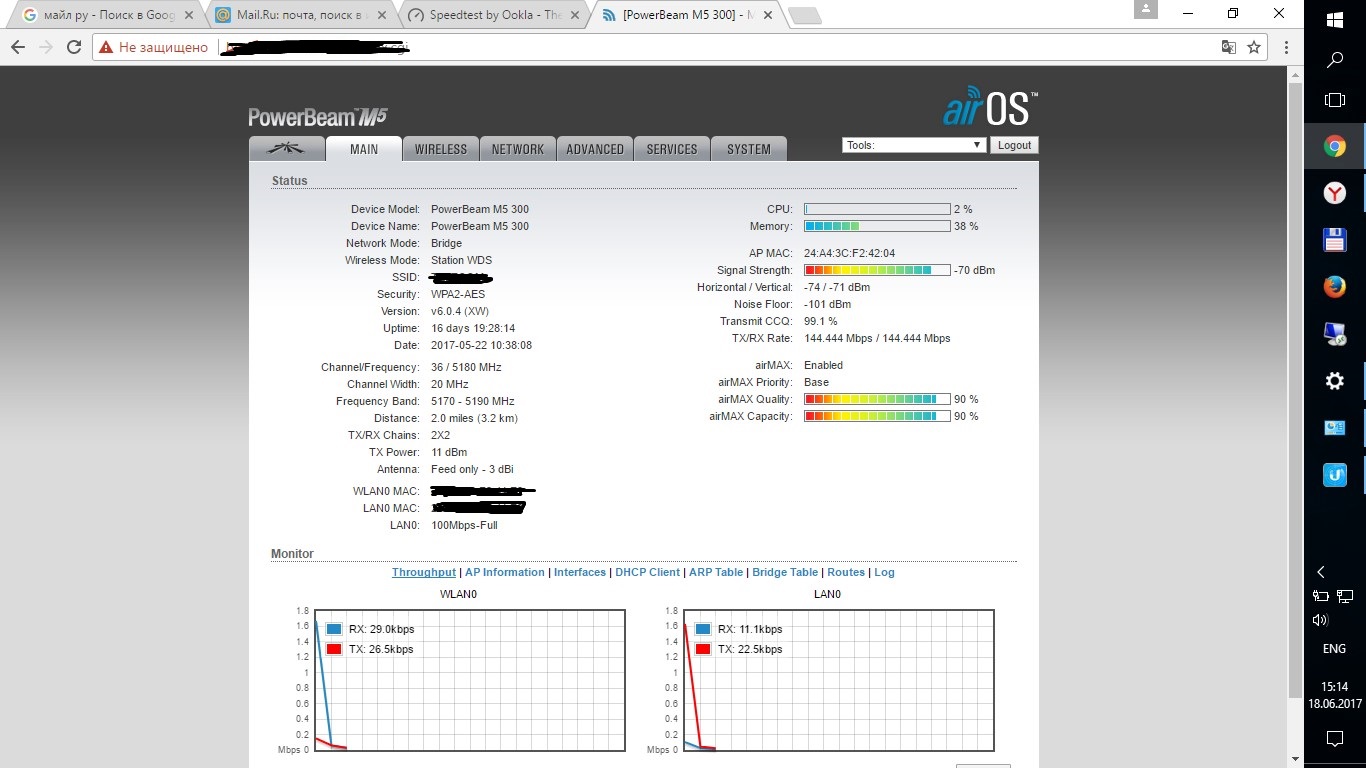This screenshot has height=768, width=1366.
Task: Click the airOS logo
Action: pyautogui.click(x=990, y=108)
